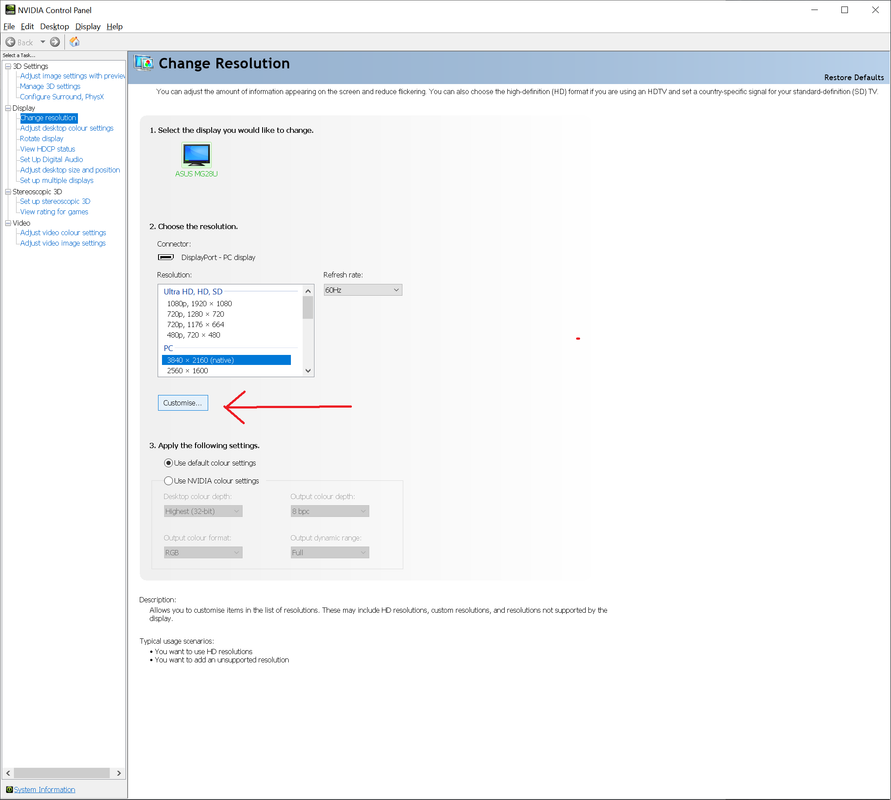Open Adjust image settings with preview
The height and width of the screenshot is (800, 891).
point(72,76)
